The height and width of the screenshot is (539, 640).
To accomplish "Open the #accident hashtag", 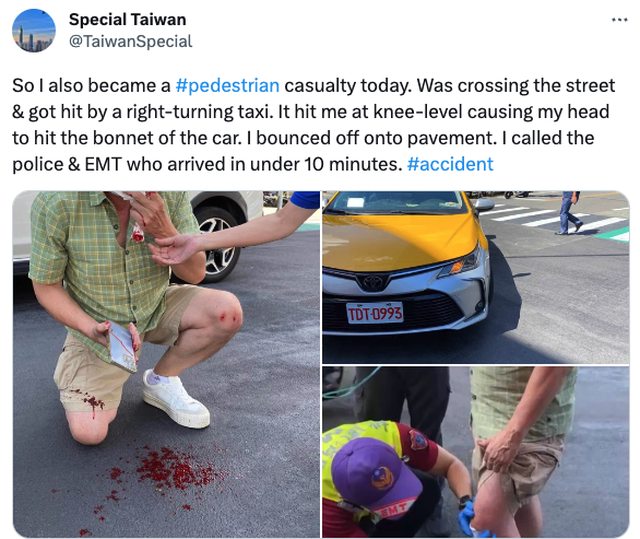I will point(450,164).
